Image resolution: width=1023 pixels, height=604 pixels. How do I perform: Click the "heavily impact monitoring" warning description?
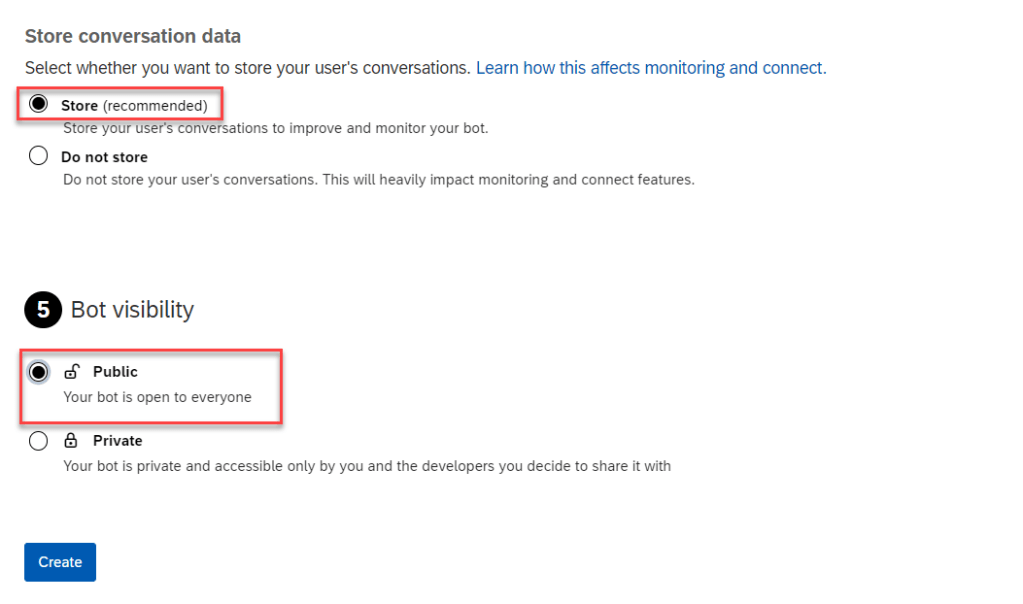point(378,180)
